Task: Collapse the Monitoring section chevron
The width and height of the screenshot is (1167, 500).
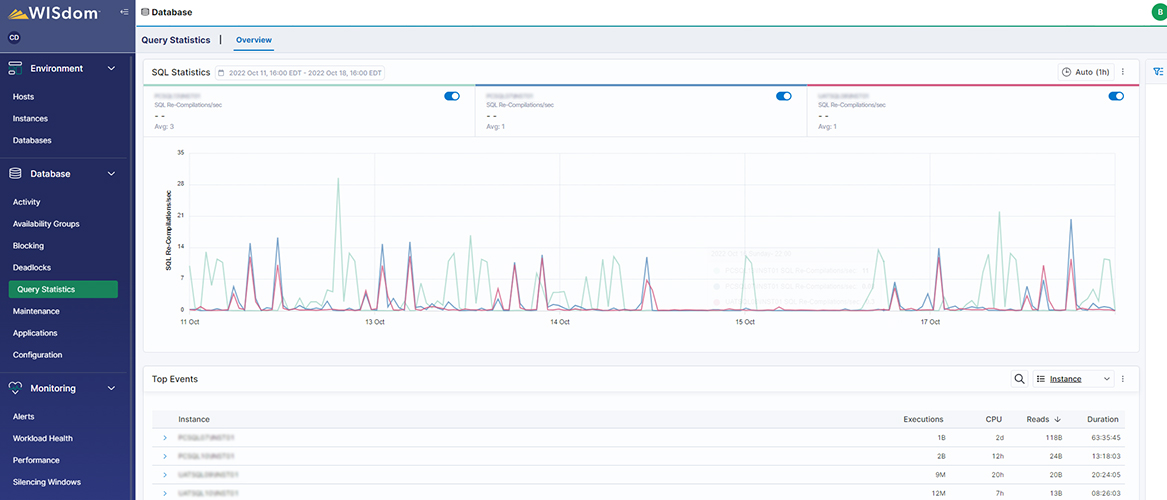Action: 112,388
